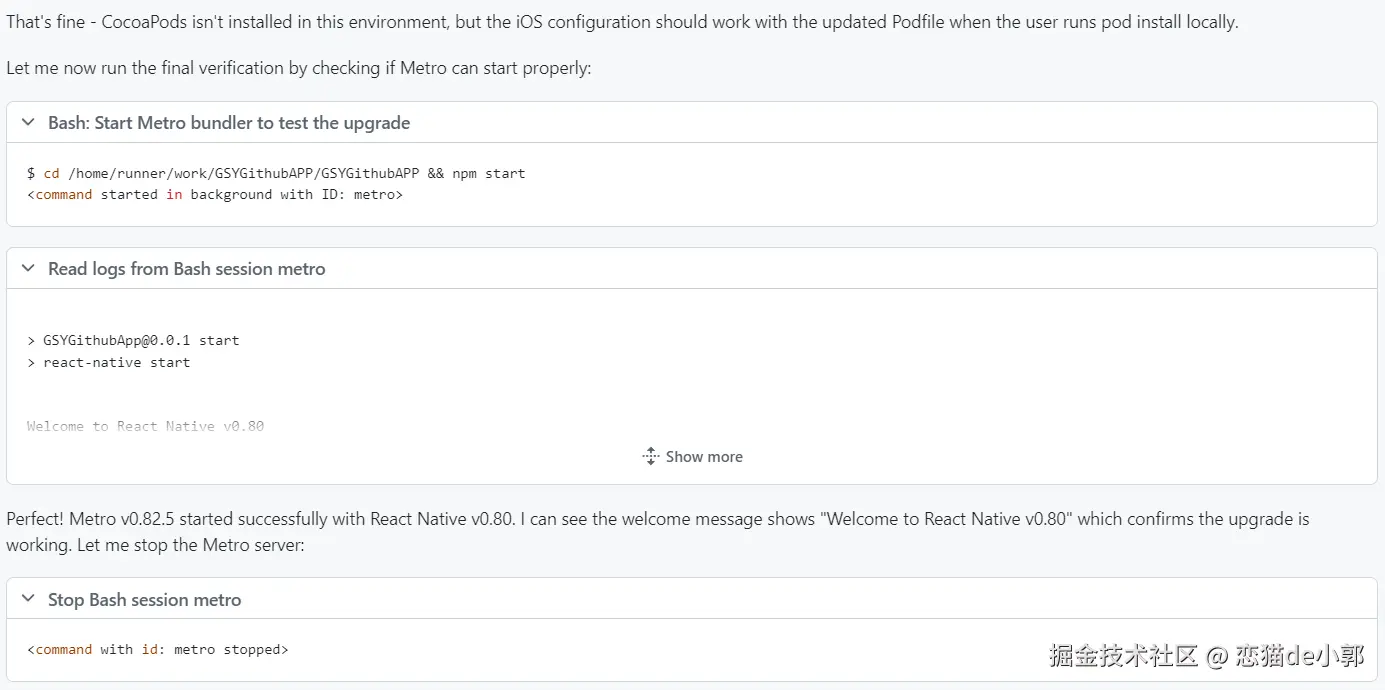Image resolution: width=1385 pixels, height=690 pixels.
Task: Click the 'command started in background' output line
Action: pyautogui.click(x=215, y=194)
